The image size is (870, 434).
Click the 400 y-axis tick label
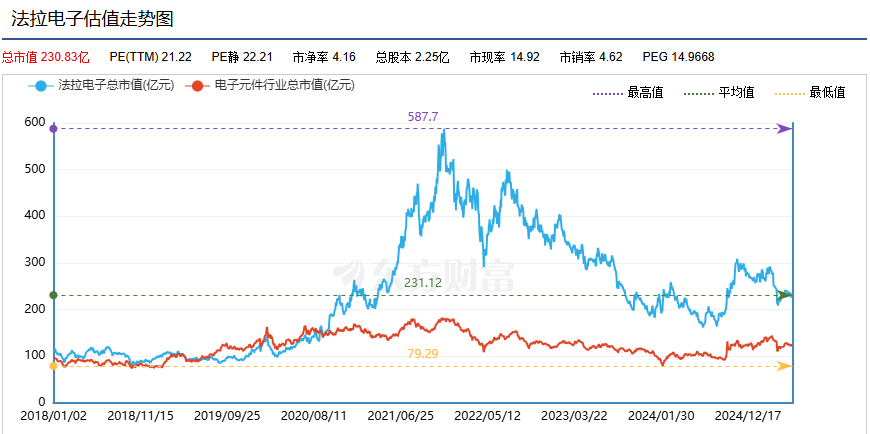click(x=34, y=216)
